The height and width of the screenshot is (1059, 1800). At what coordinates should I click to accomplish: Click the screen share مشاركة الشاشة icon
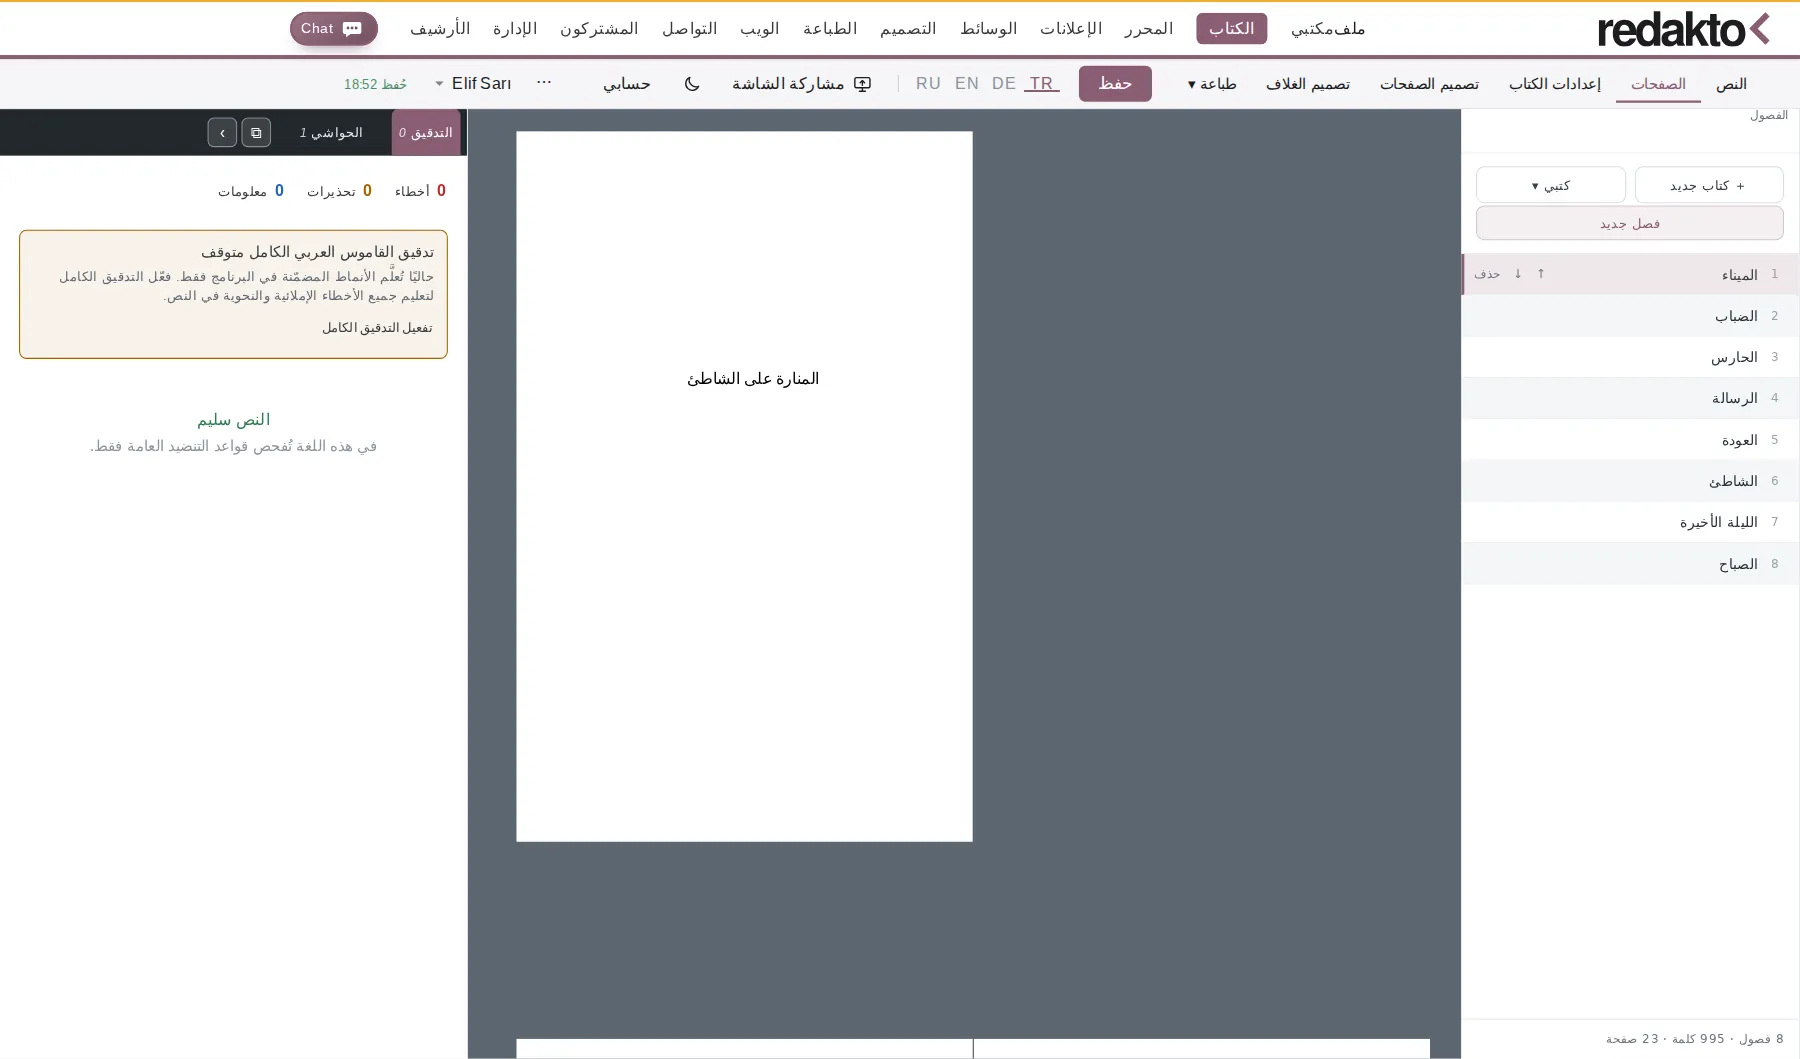point(862,84)
